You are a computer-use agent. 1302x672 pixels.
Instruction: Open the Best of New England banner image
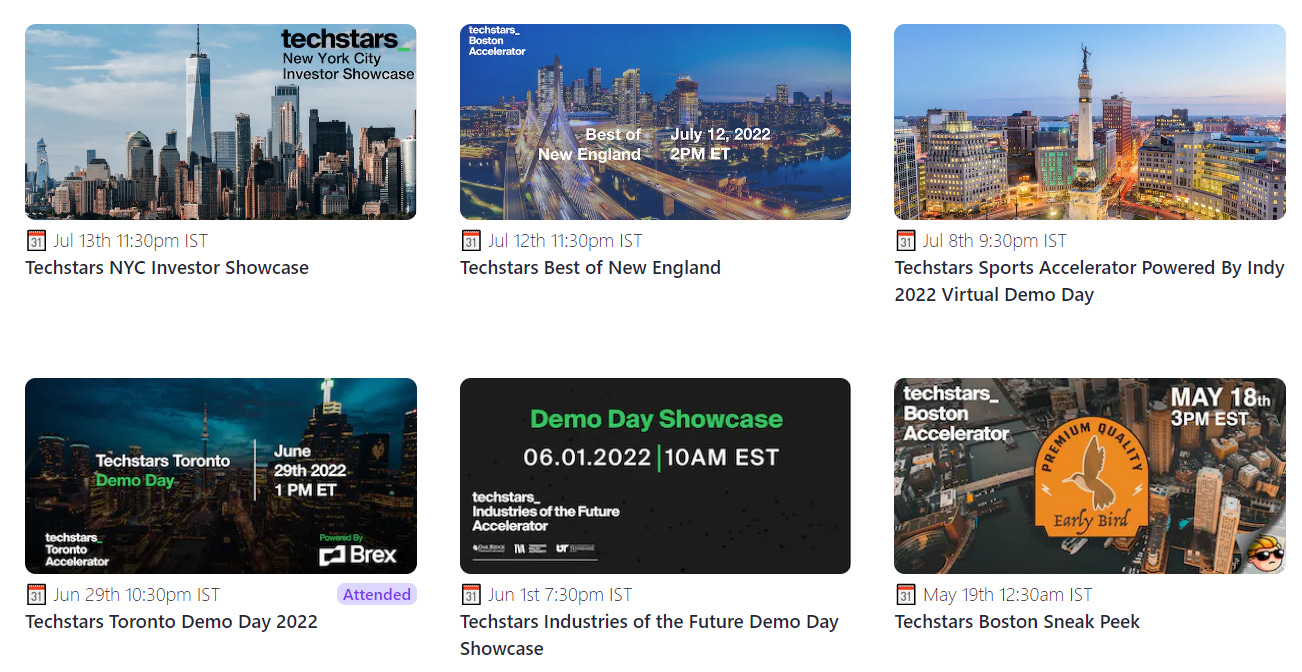[x=655, y=122]
